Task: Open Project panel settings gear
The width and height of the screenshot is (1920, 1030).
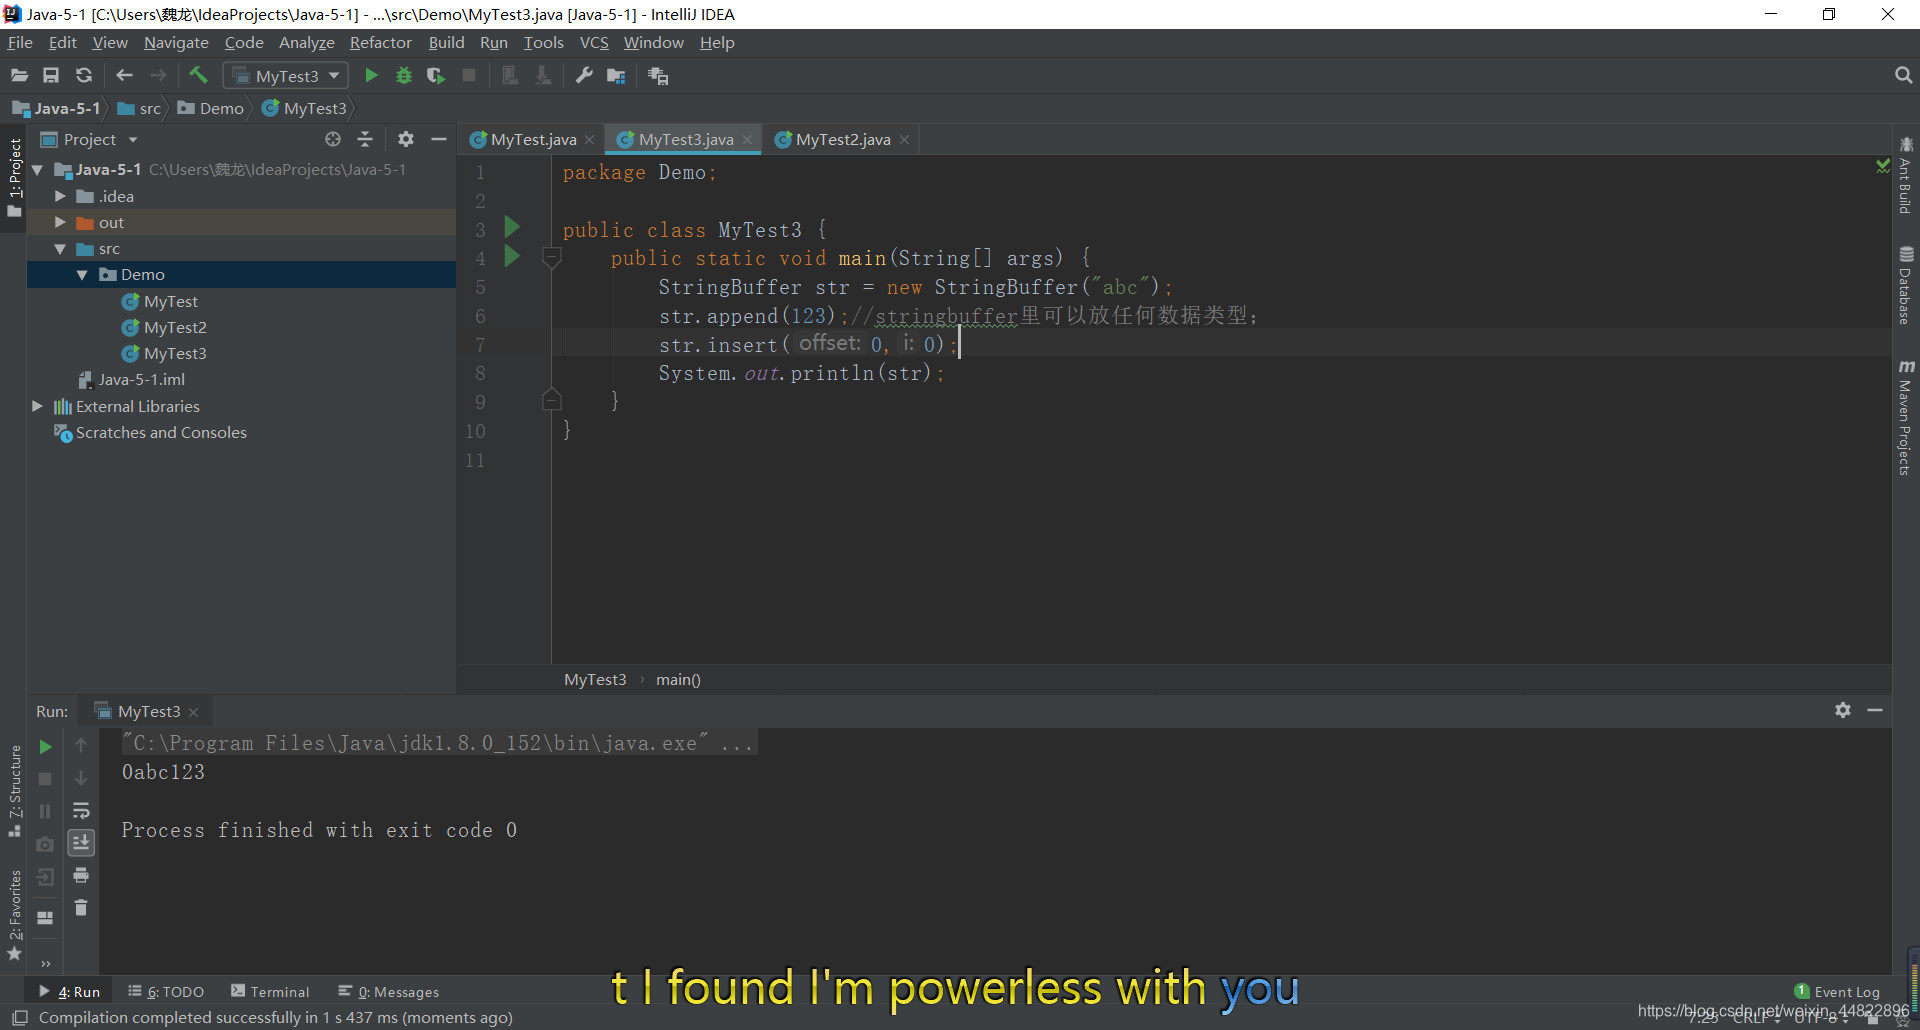Action: click(405, 140)
